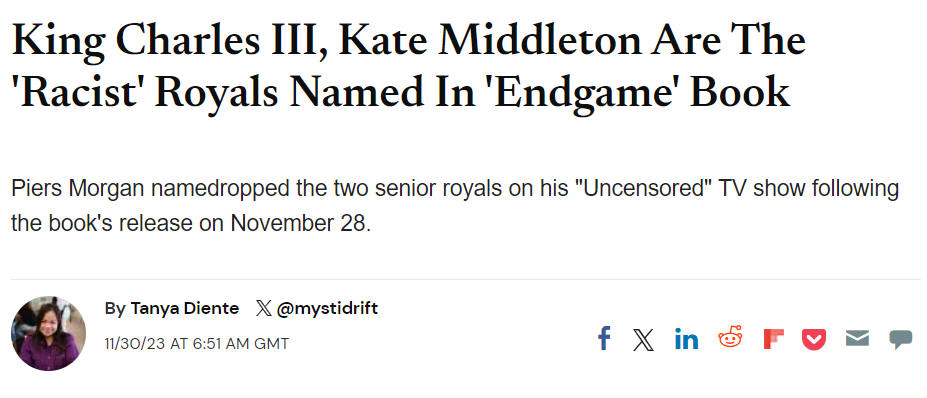Visit the @mystidrift X profile
927x398 pixels.
pyautogui.click(x=327, y=308)
